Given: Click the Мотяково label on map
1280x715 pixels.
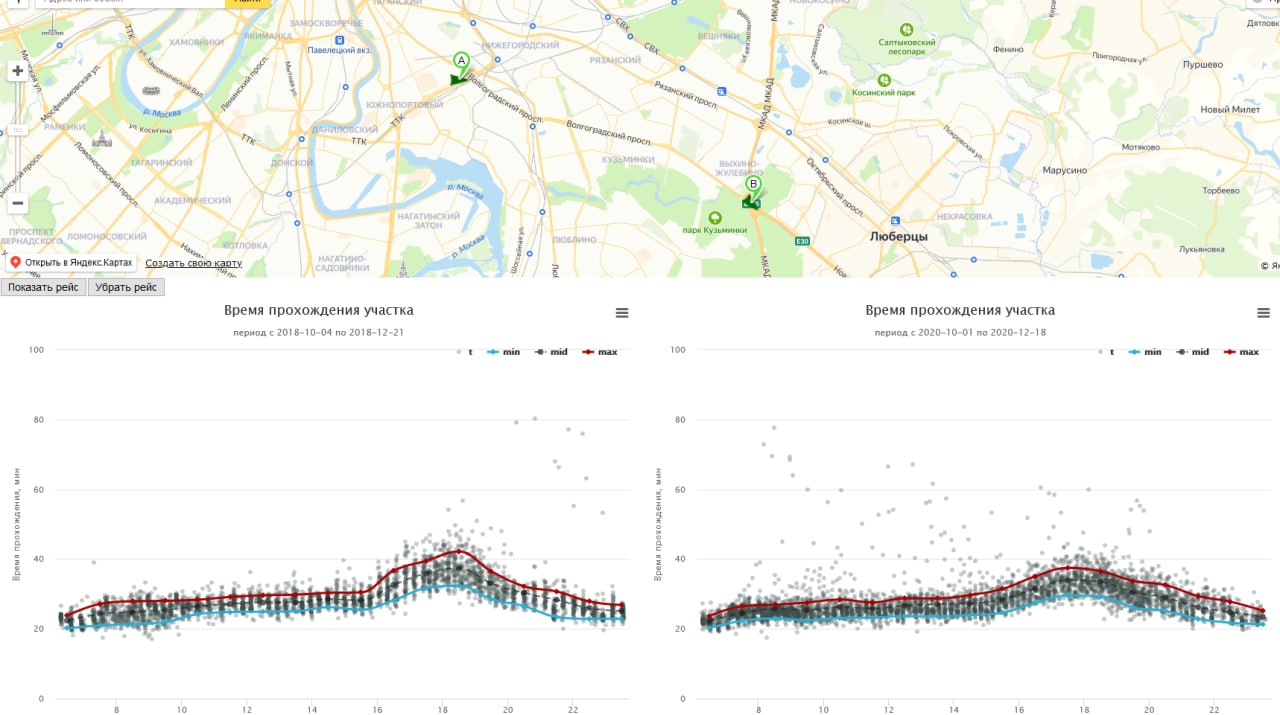Looking at the screenshot, I should coord(1141,147).
